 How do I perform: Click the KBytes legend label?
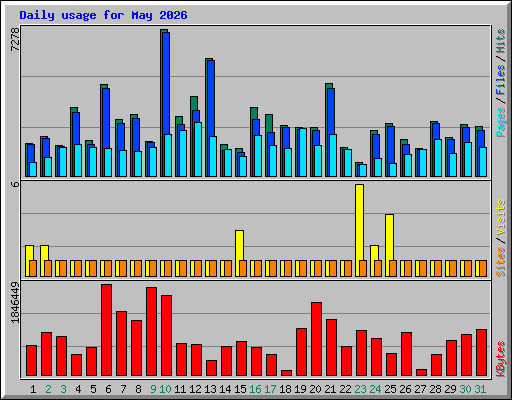500,359
